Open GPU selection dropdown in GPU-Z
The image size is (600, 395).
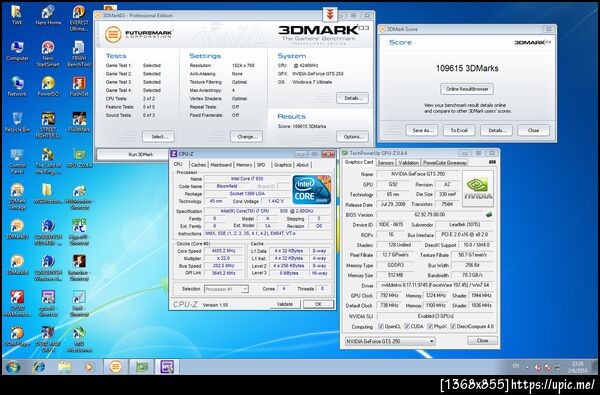point(390,341)
